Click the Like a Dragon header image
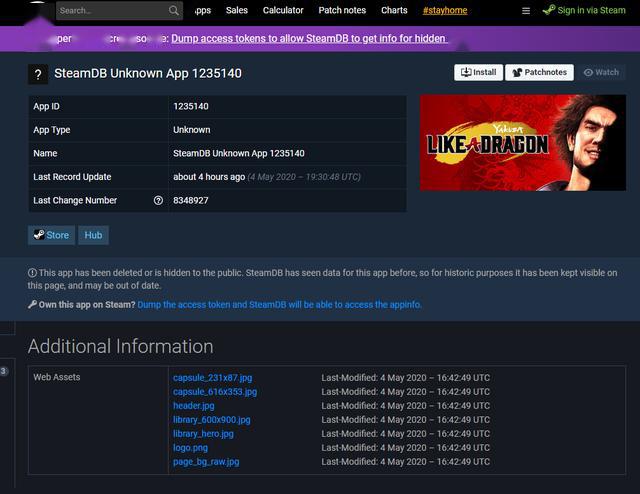Screen dimensions: 640x494 523,142
